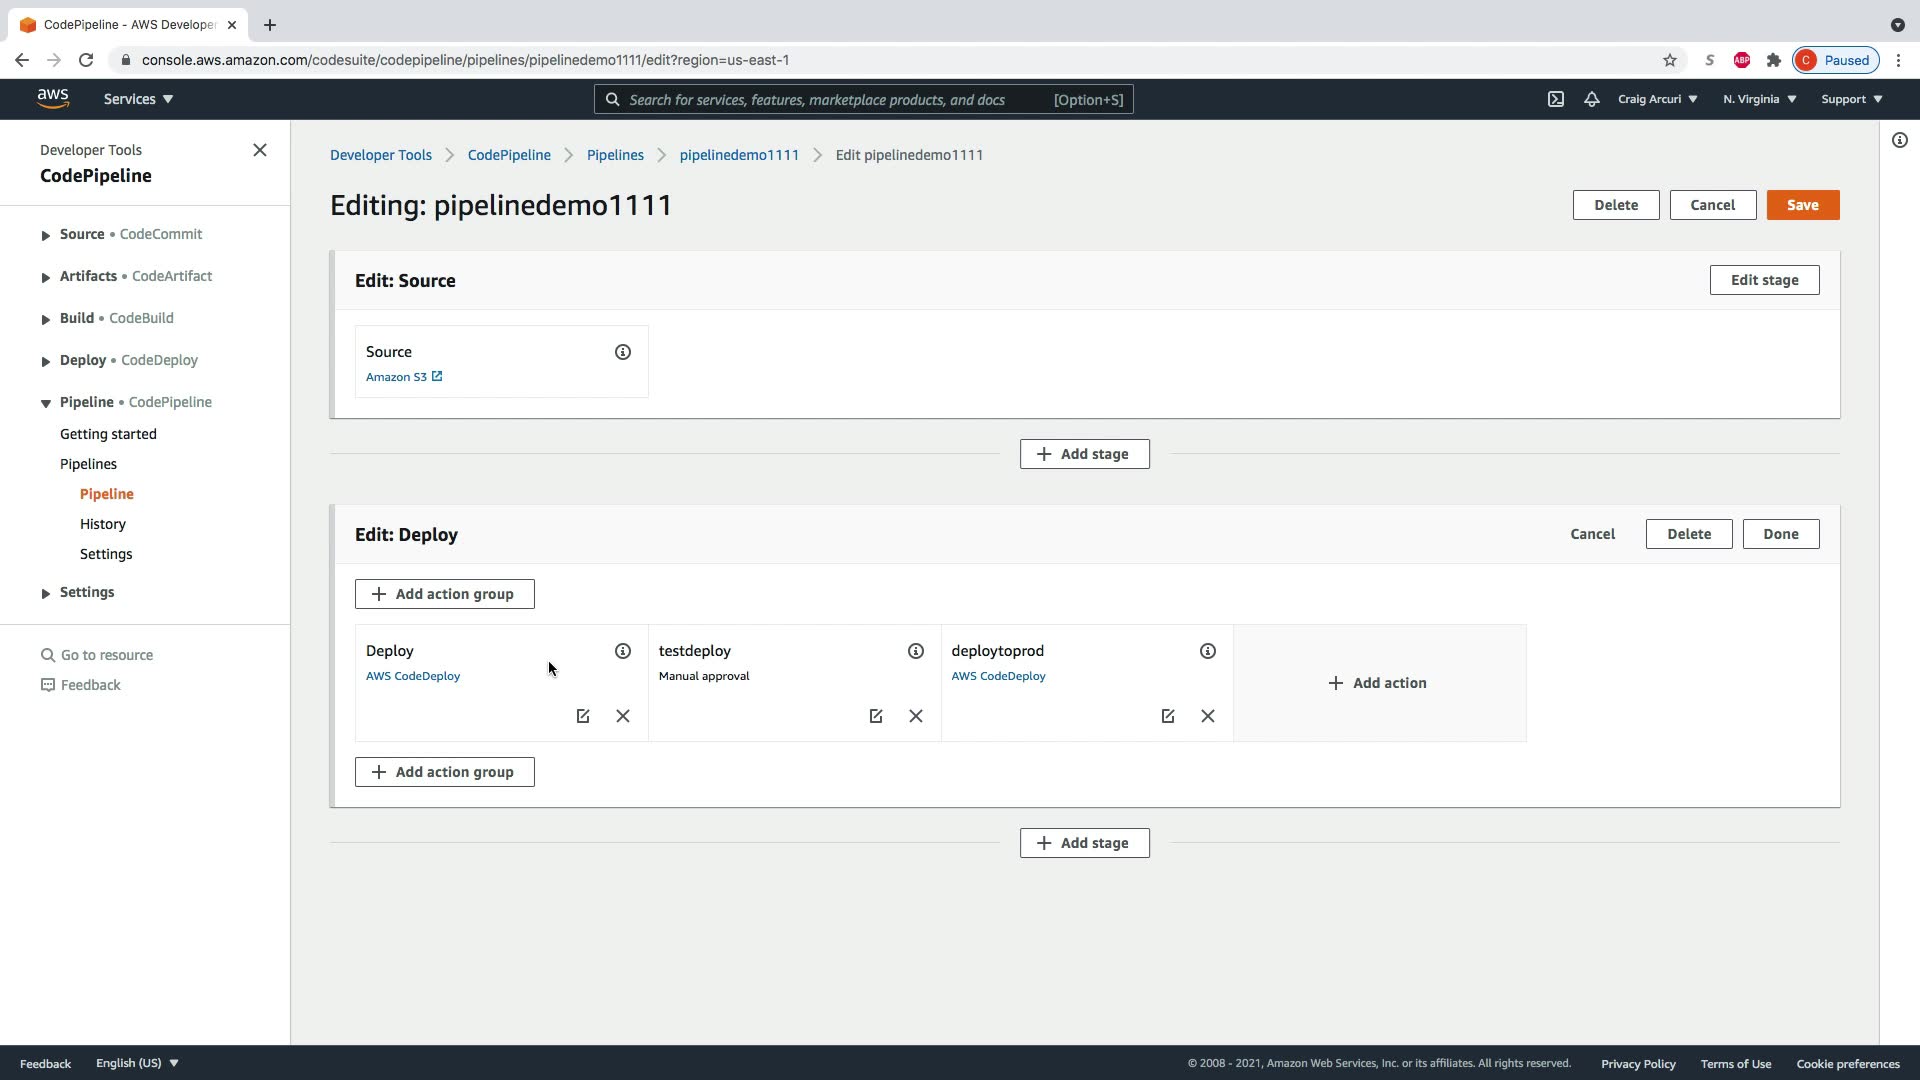
Task: Open the N. Virginia region dropdown
Action: click(x=1759, y=99)
